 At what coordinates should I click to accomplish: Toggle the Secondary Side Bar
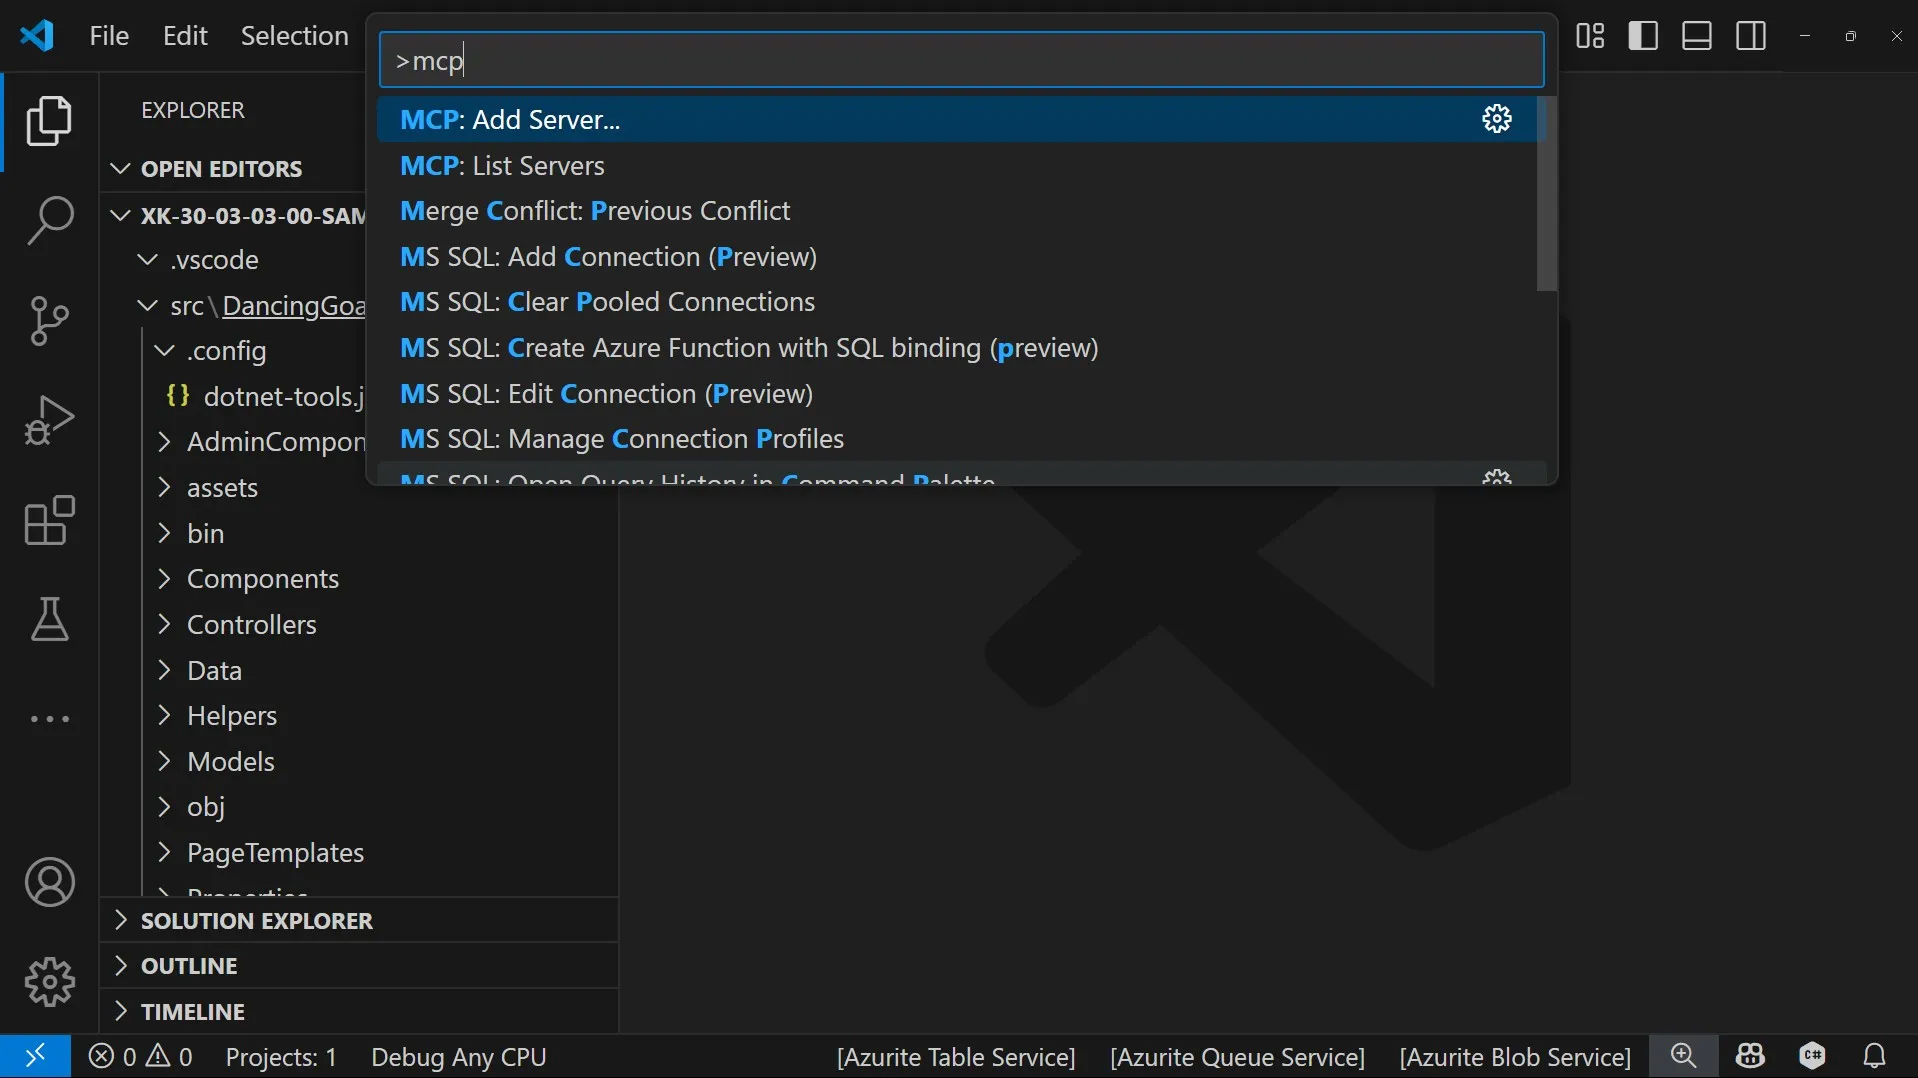pos(1751,36)
